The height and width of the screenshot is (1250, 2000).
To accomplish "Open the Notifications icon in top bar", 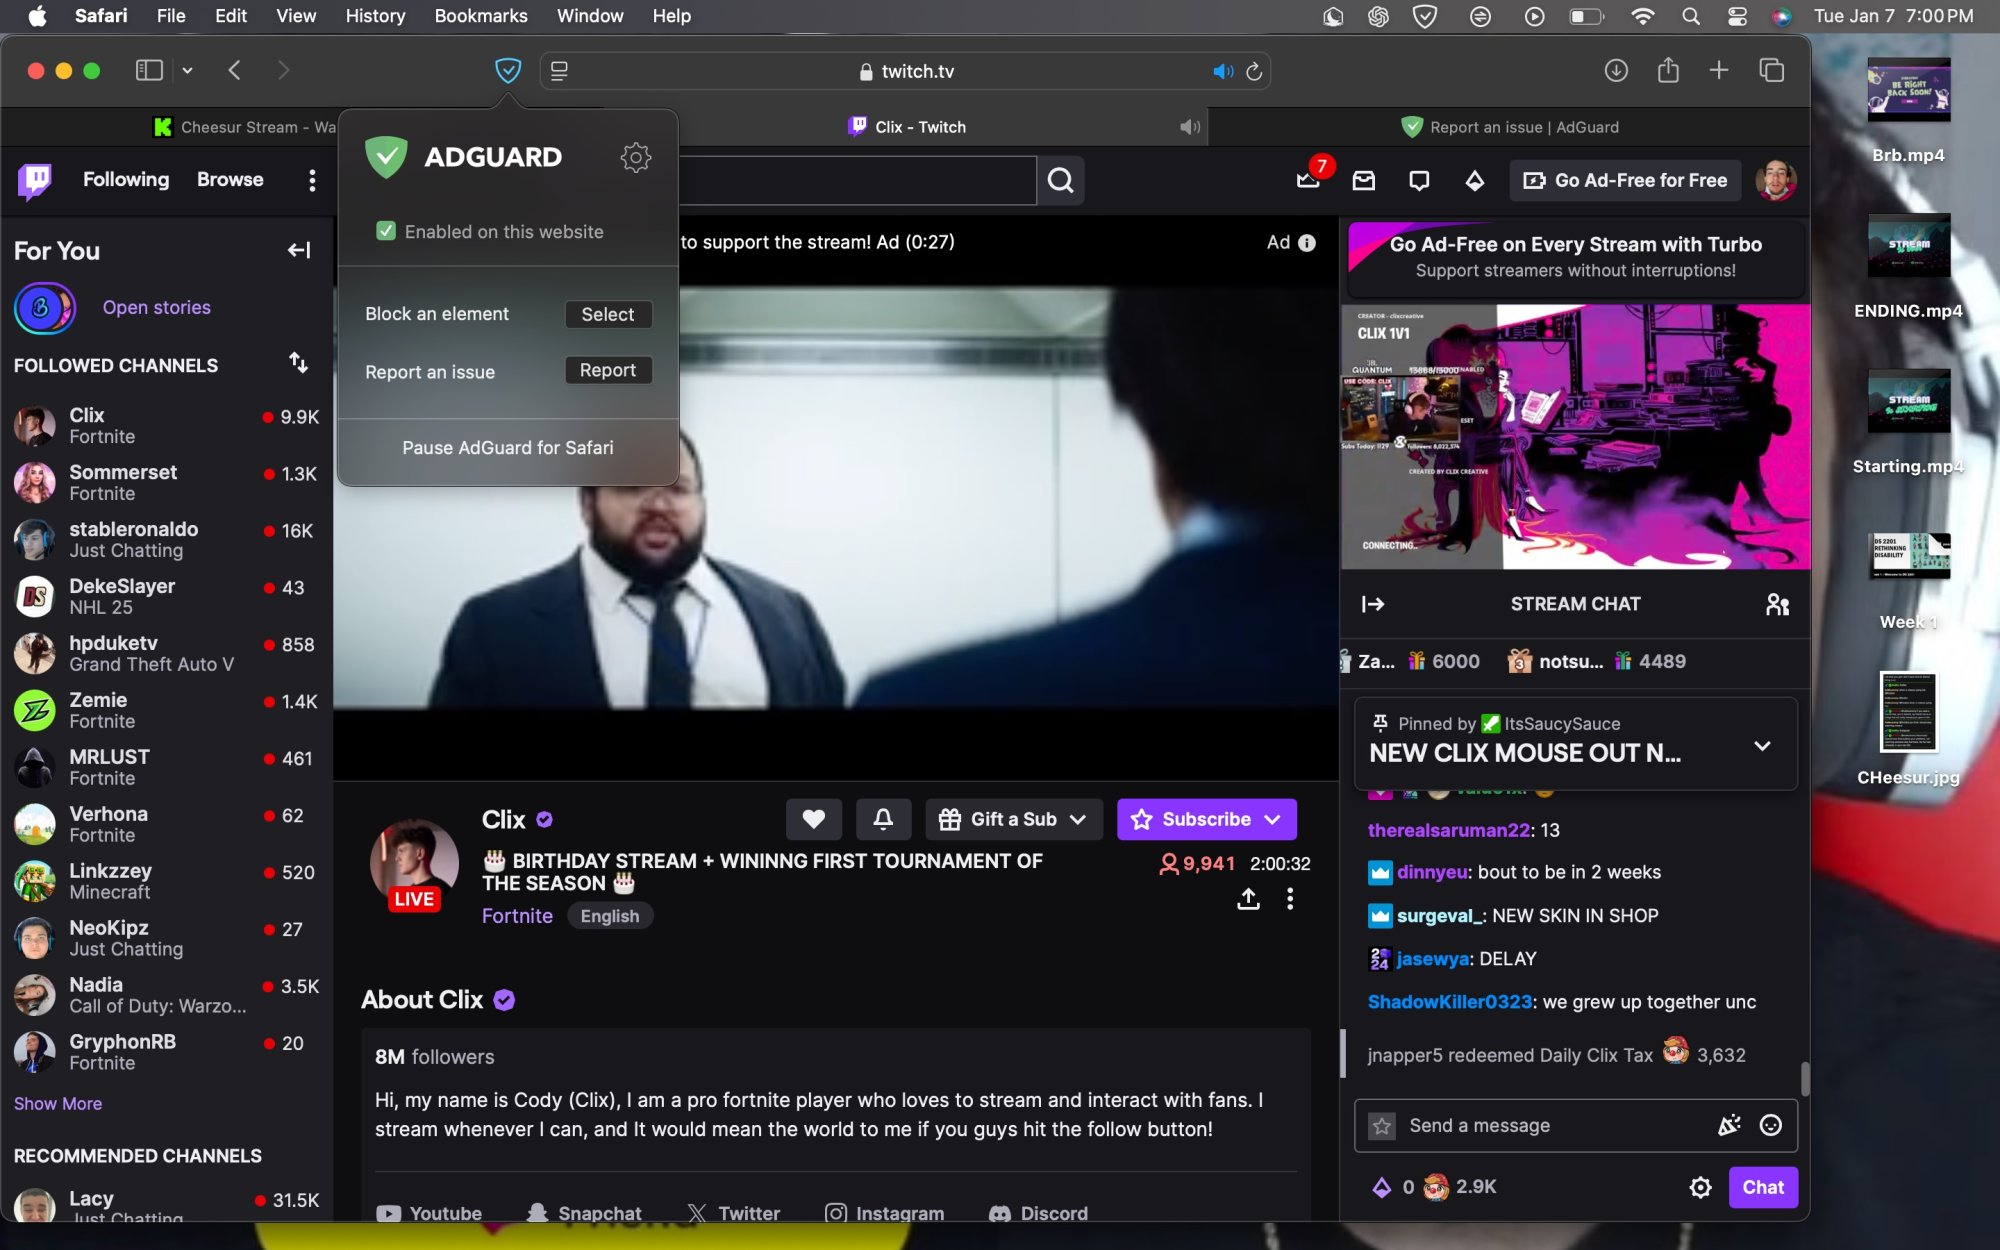I will click(x=1419, y=181).
